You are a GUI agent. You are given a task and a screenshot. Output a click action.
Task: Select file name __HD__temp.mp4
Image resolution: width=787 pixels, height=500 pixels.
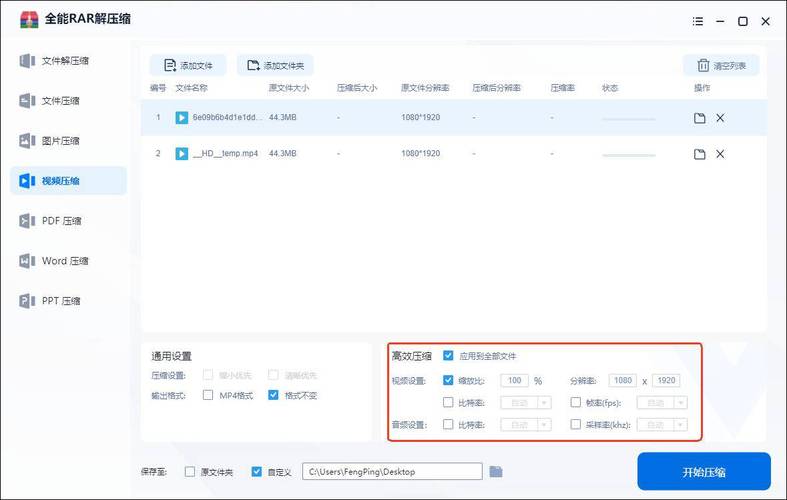coord(225,154)
